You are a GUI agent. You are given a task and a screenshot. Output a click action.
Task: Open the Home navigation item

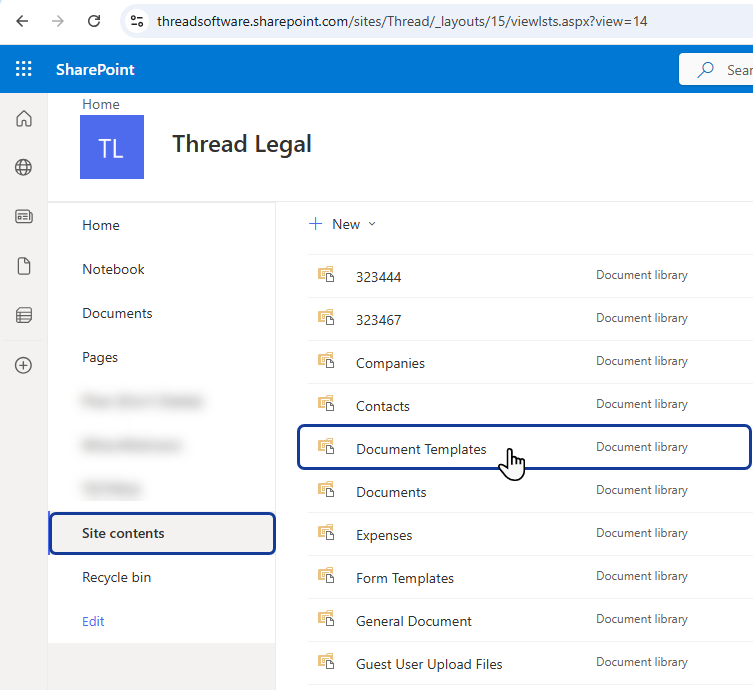click(x=101, y=225)
